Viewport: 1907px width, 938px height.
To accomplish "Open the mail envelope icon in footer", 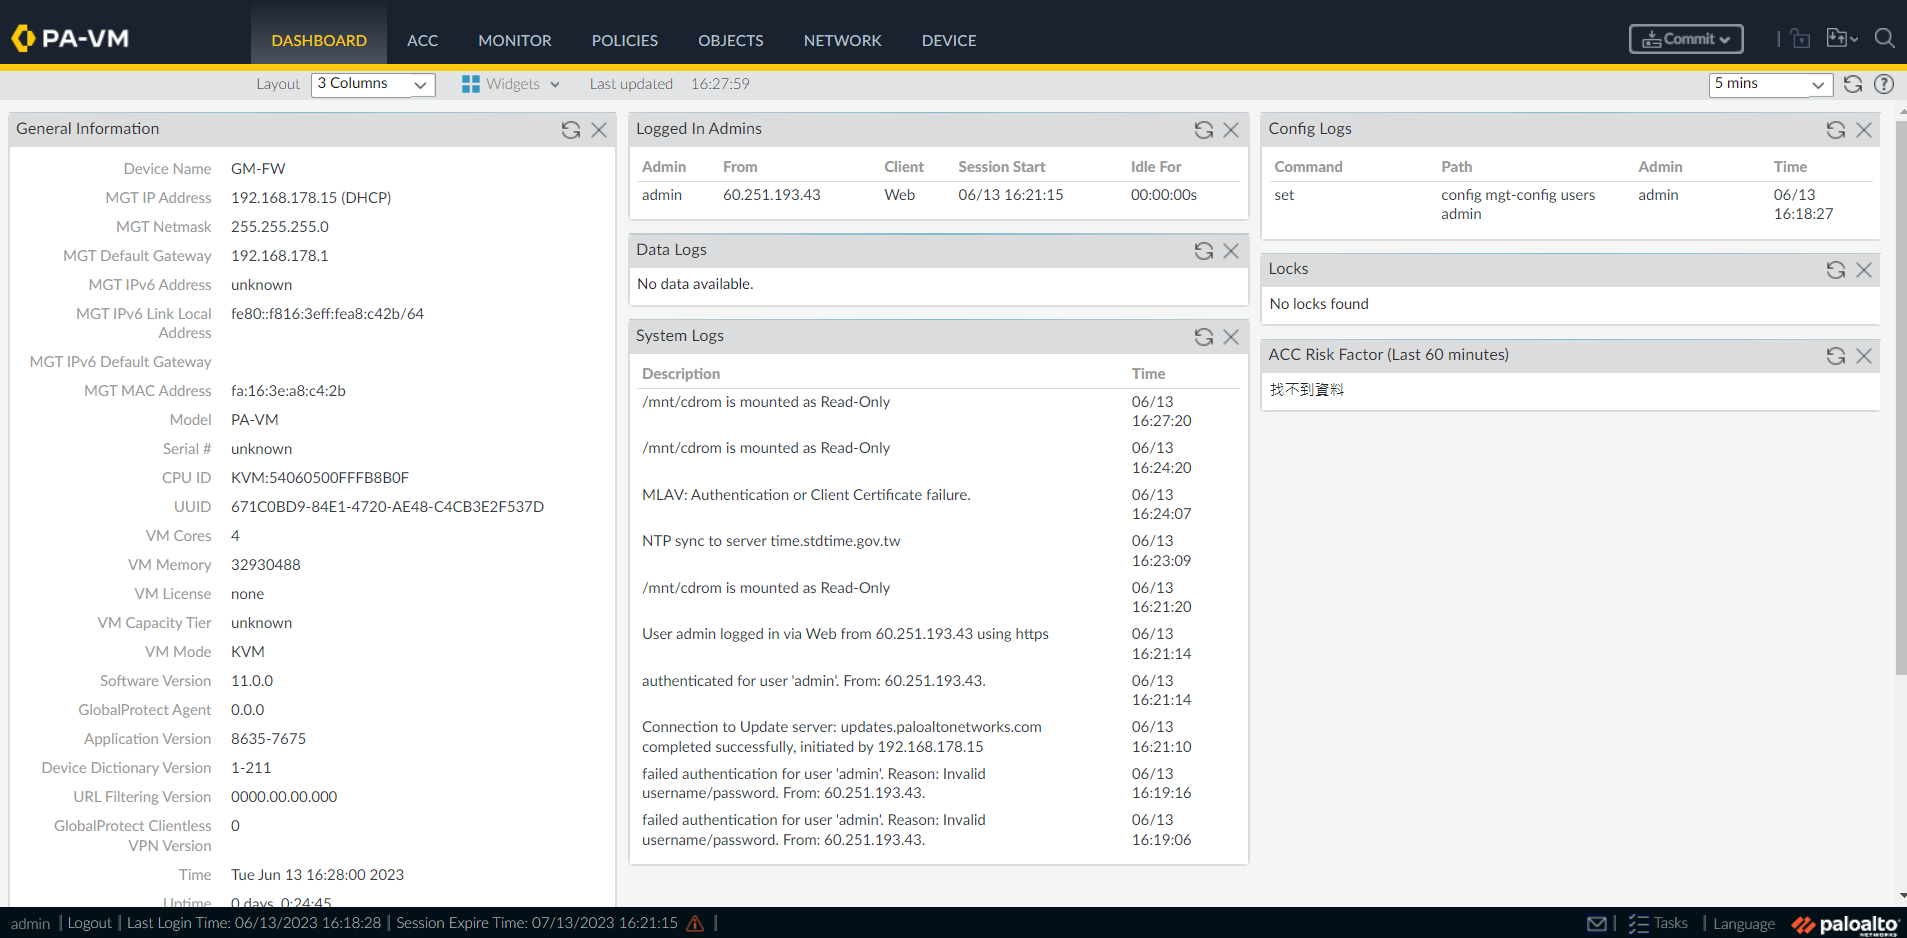I will click(1597, 924).
